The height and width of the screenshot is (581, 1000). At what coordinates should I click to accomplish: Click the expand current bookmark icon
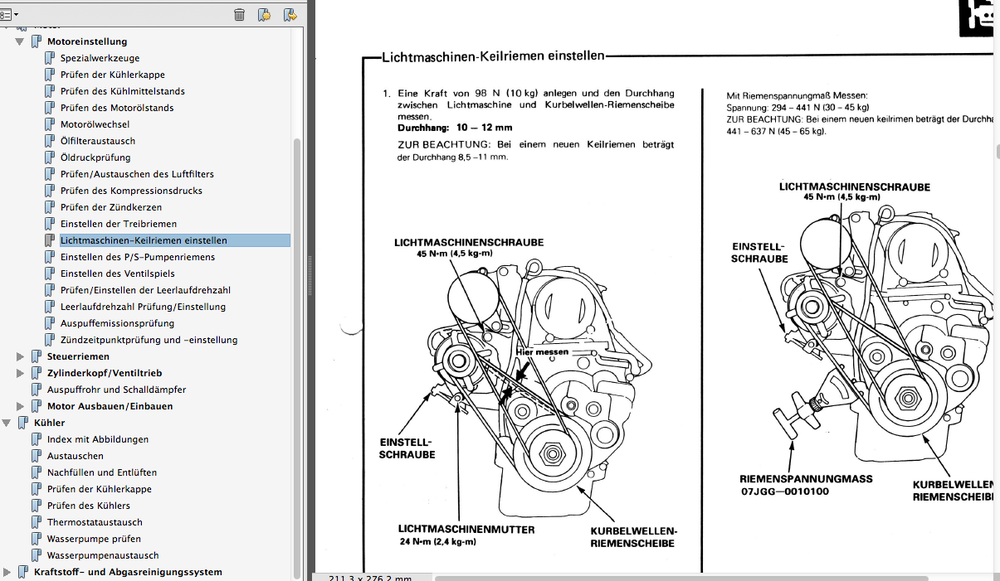tap(289, 14)
